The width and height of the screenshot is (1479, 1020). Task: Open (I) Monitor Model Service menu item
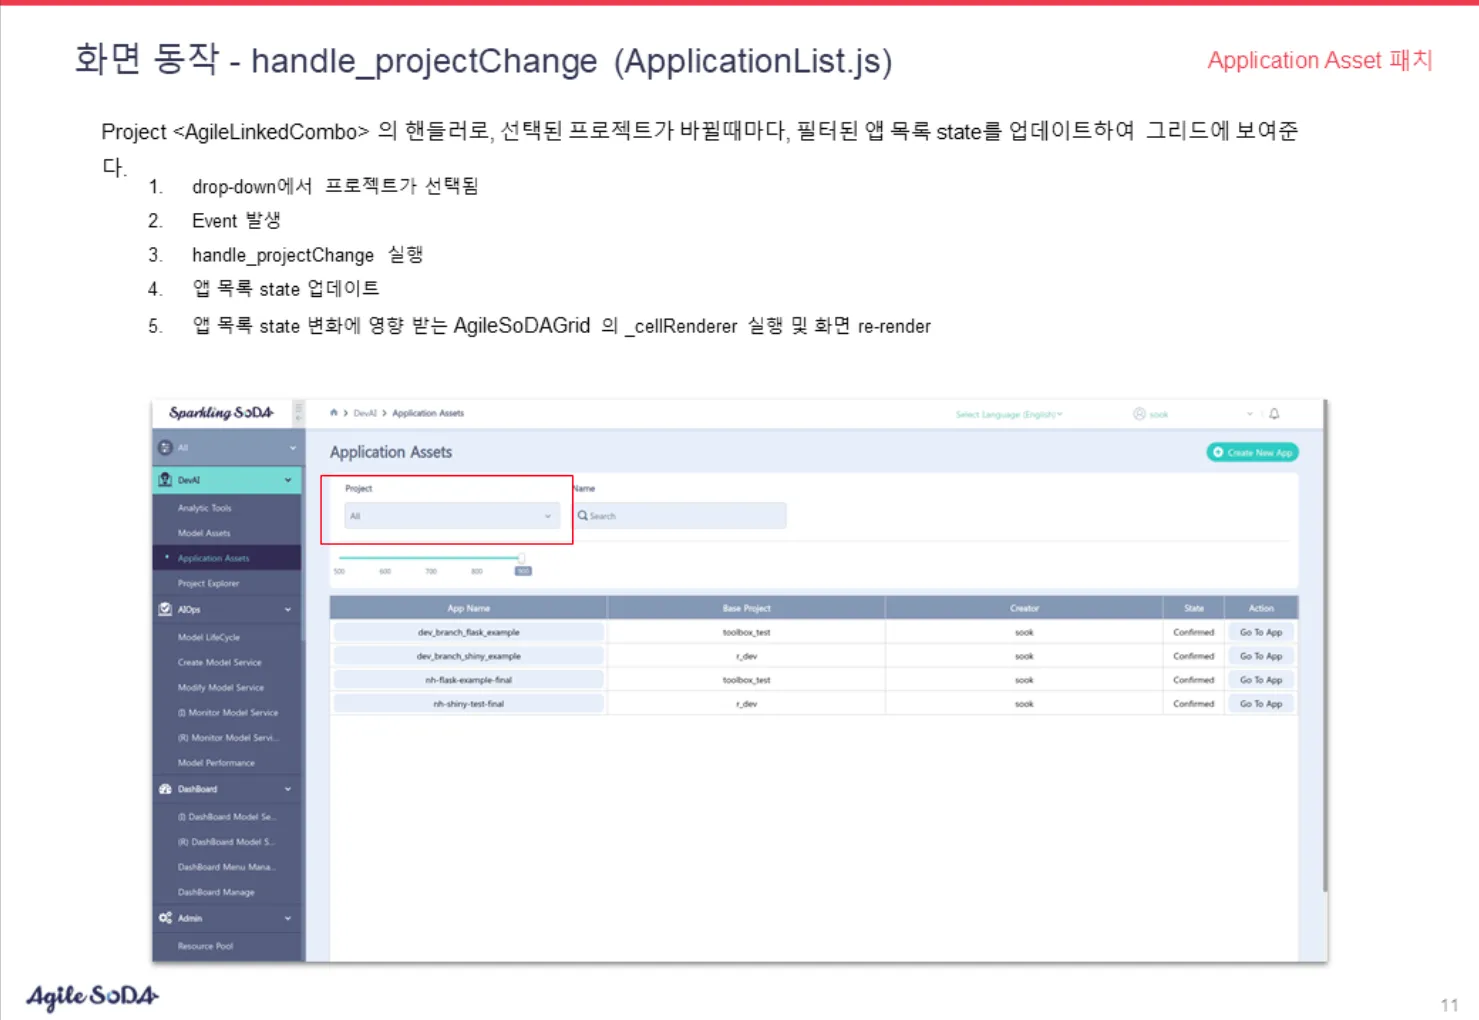click(x=226, y=712)
